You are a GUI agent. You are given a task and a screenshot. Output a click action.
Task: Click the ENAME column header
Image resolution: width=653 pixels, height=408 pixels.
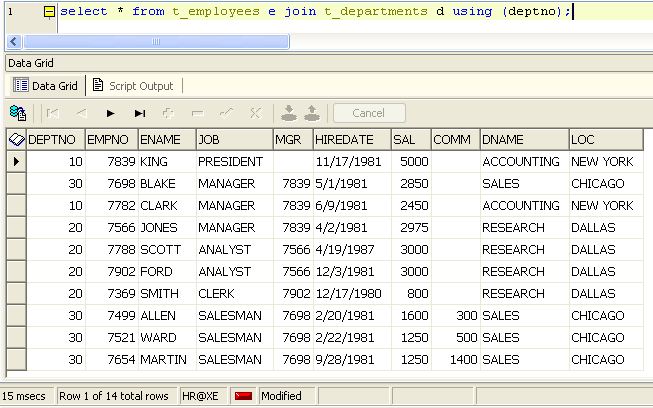coord(165,140)
